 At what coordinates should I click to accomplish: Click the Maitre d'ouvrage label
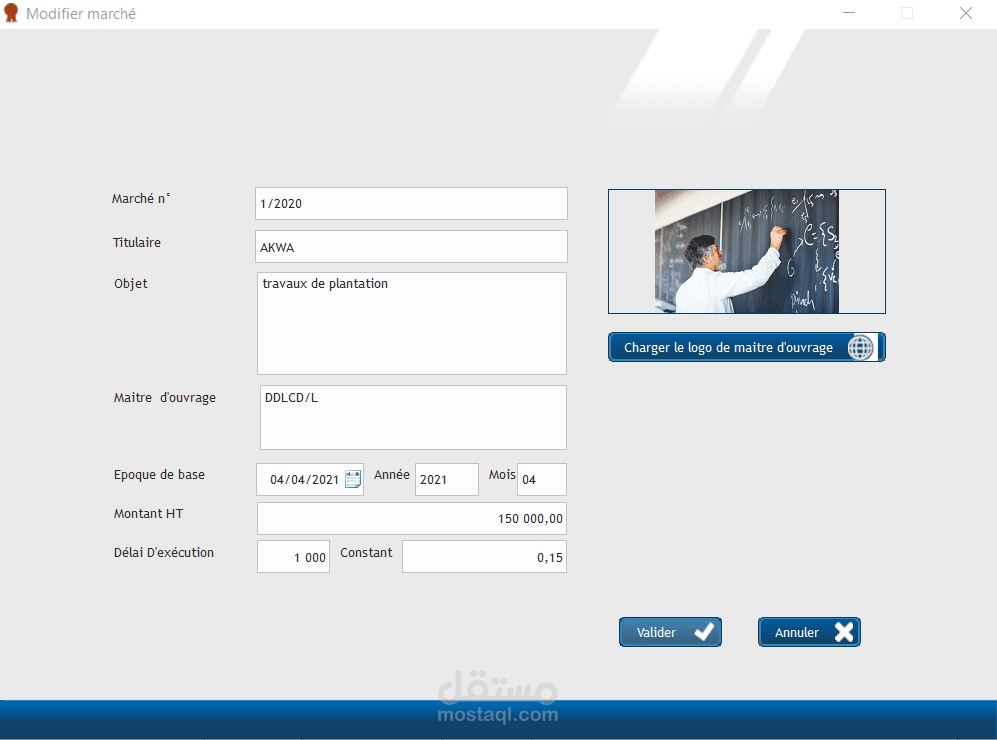point(165,398)
